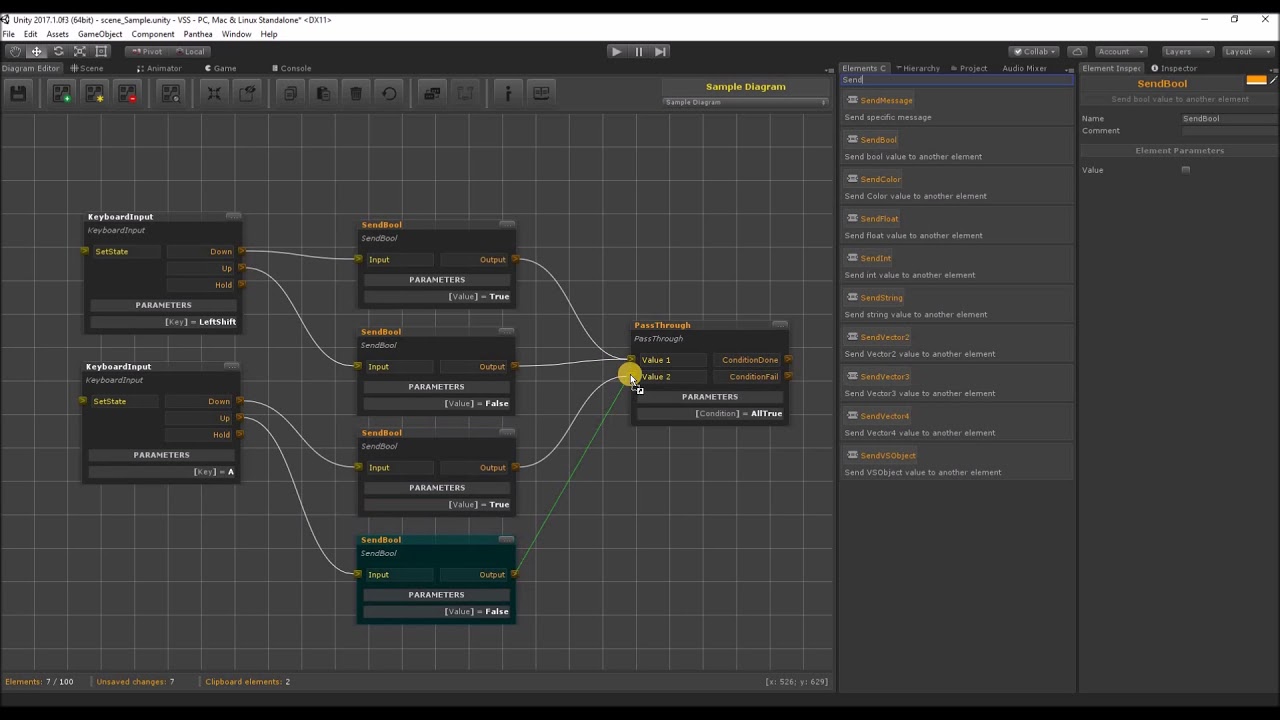Screen dimensions: 1280x720
Task: Switch to the Hierarchy tab
Action: pyautogui.click(x=917, y=68)
